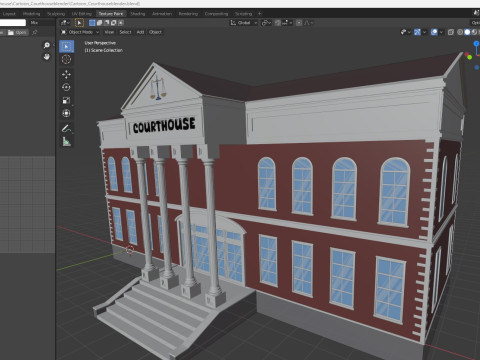This screenshot has height=360, width=480.
Task: Click the Z axis on navigation gizmo
Action: pyautogui.click(x=477, y=44)
